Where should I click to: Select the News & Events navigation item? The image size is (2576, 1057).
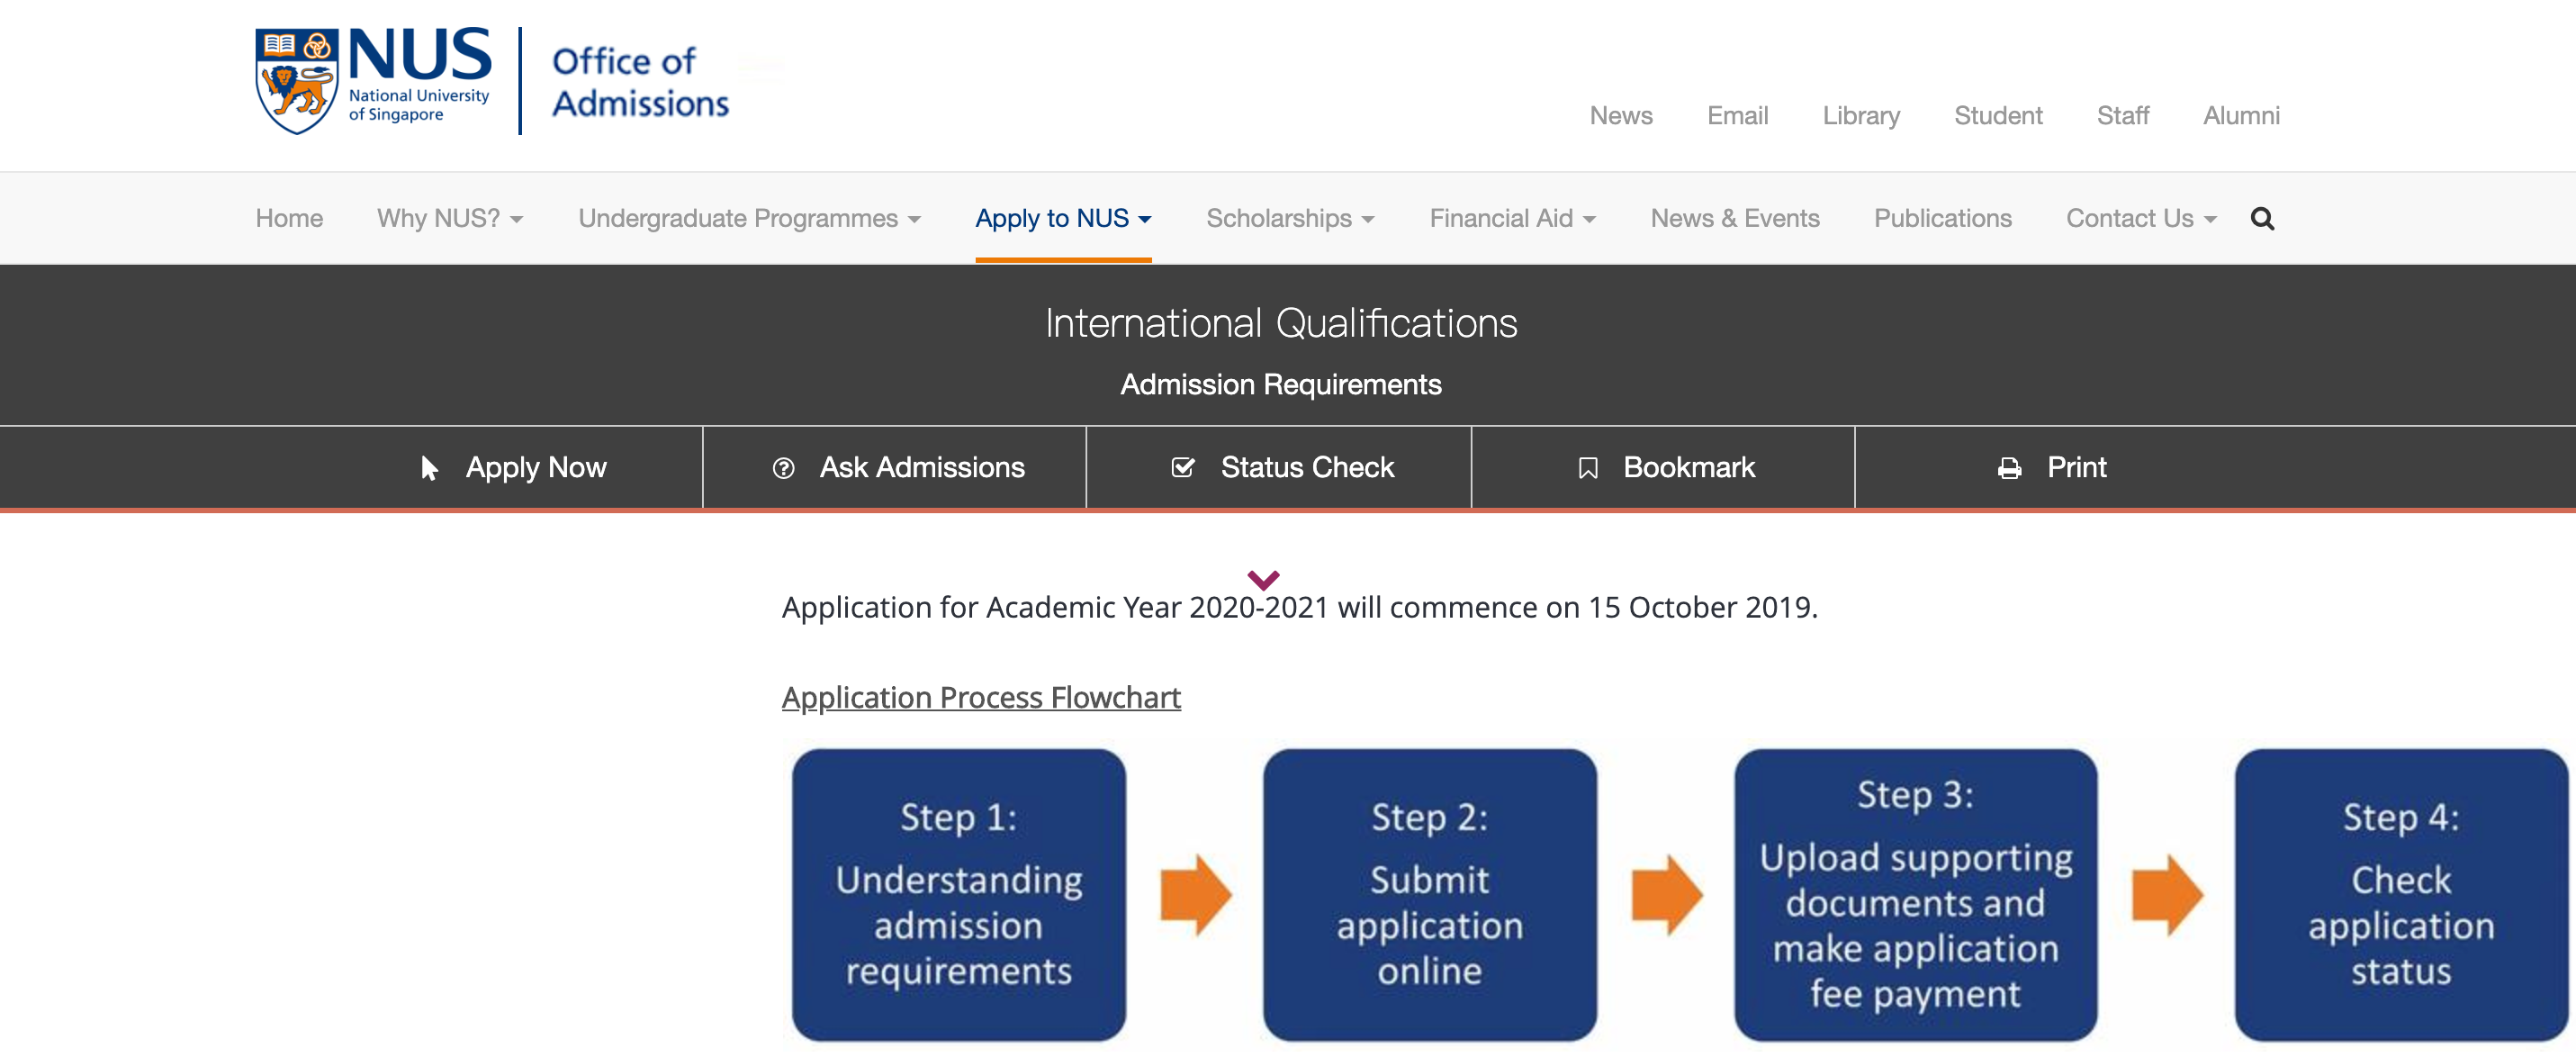click(x=1735, y=218)
